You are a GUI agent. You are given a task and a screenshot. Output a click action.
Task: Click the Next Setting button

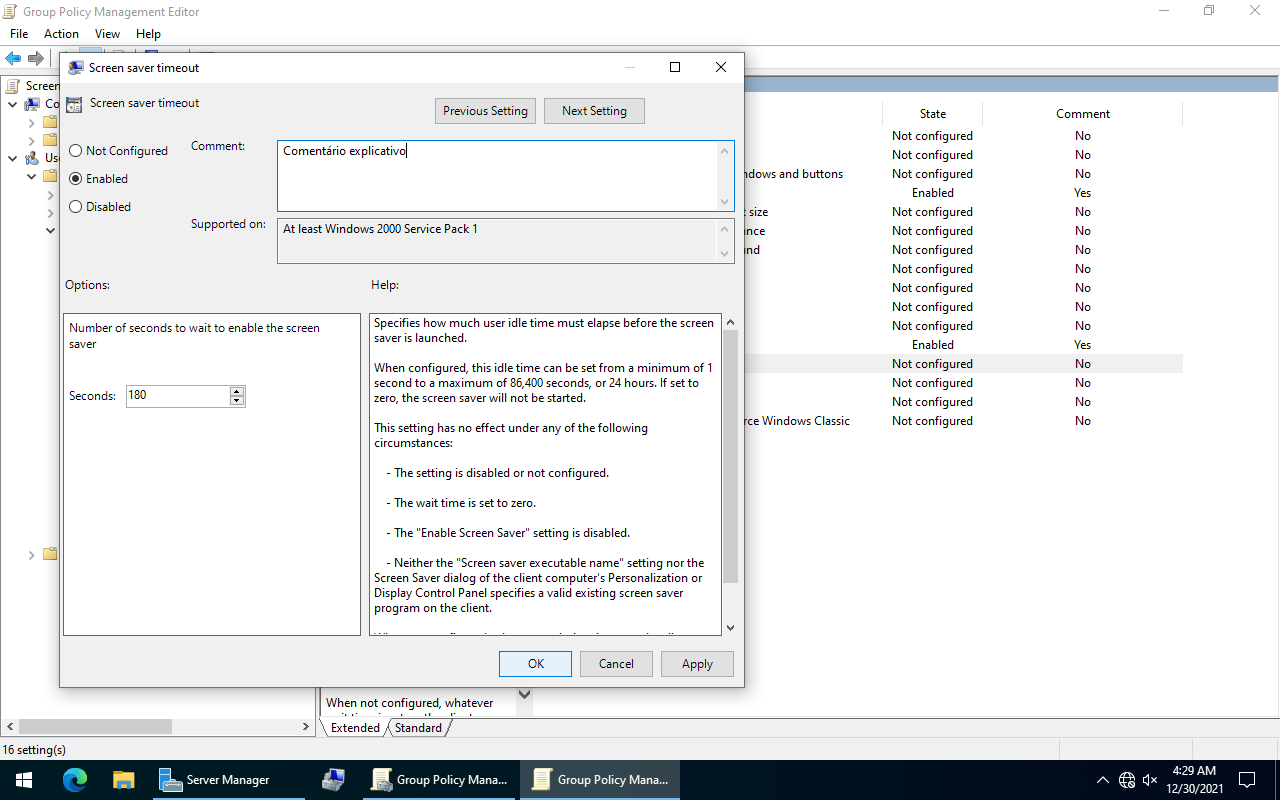click(594, 111)
